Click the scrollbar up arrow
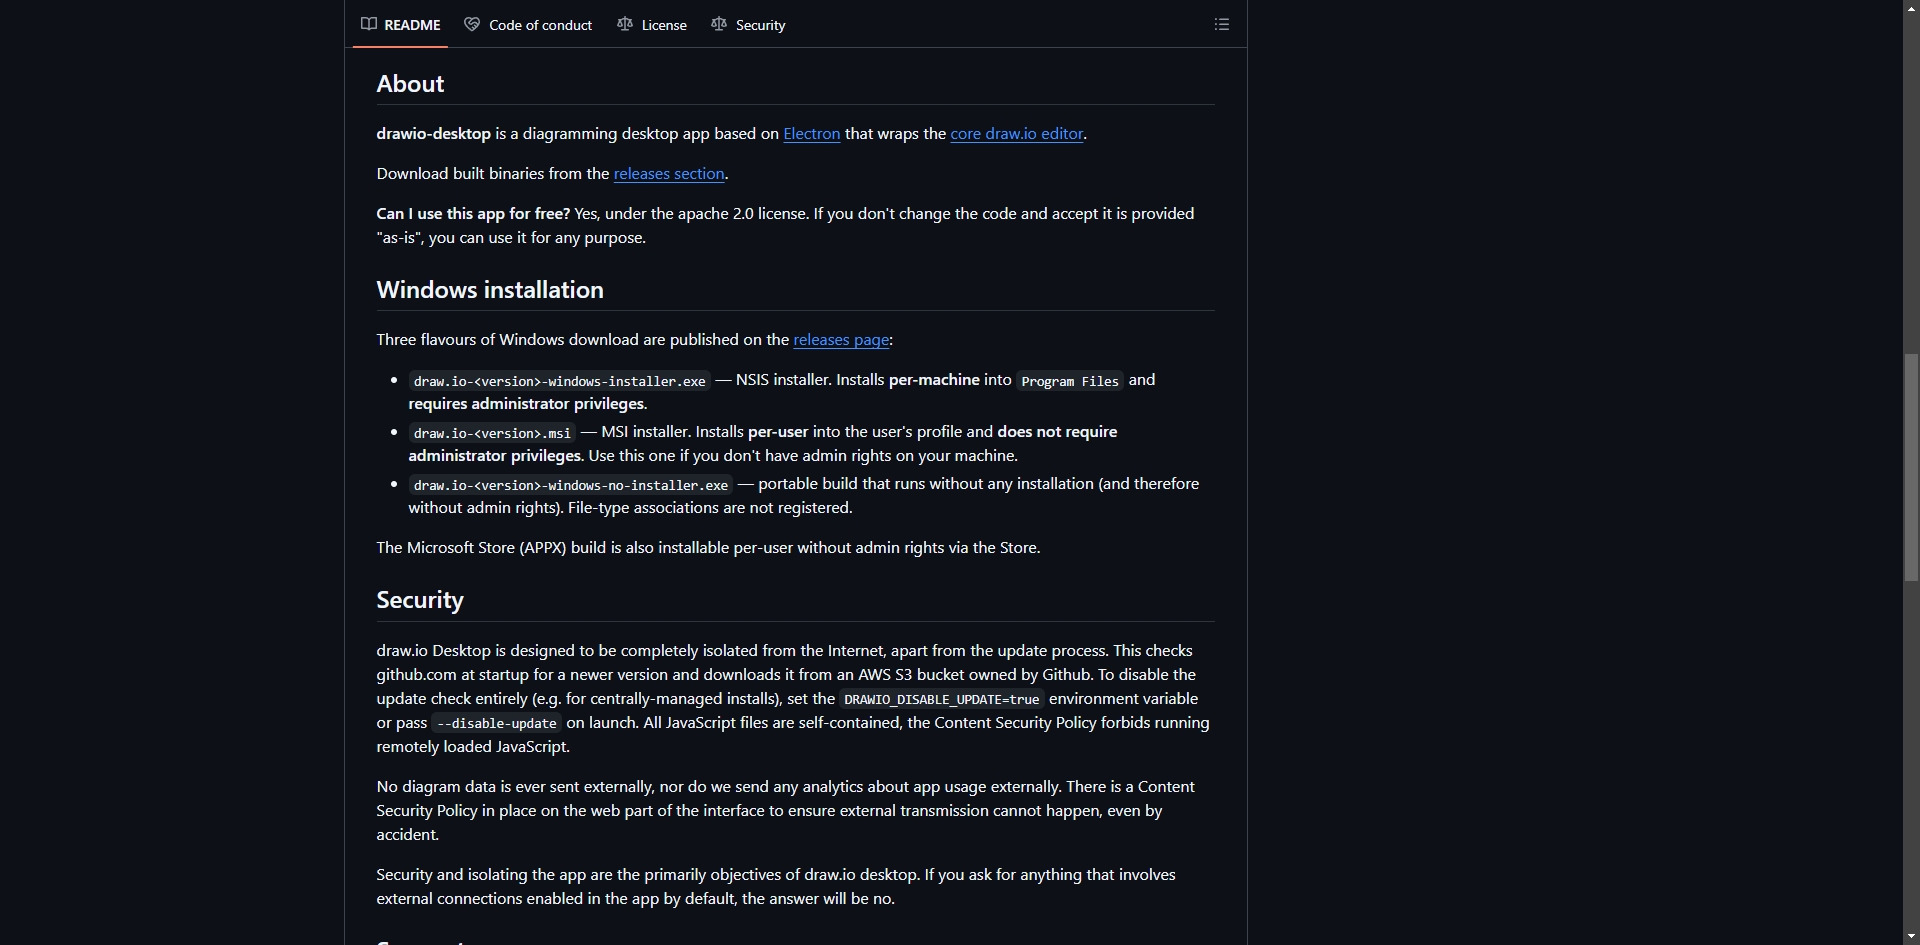 pos(1911,7)
